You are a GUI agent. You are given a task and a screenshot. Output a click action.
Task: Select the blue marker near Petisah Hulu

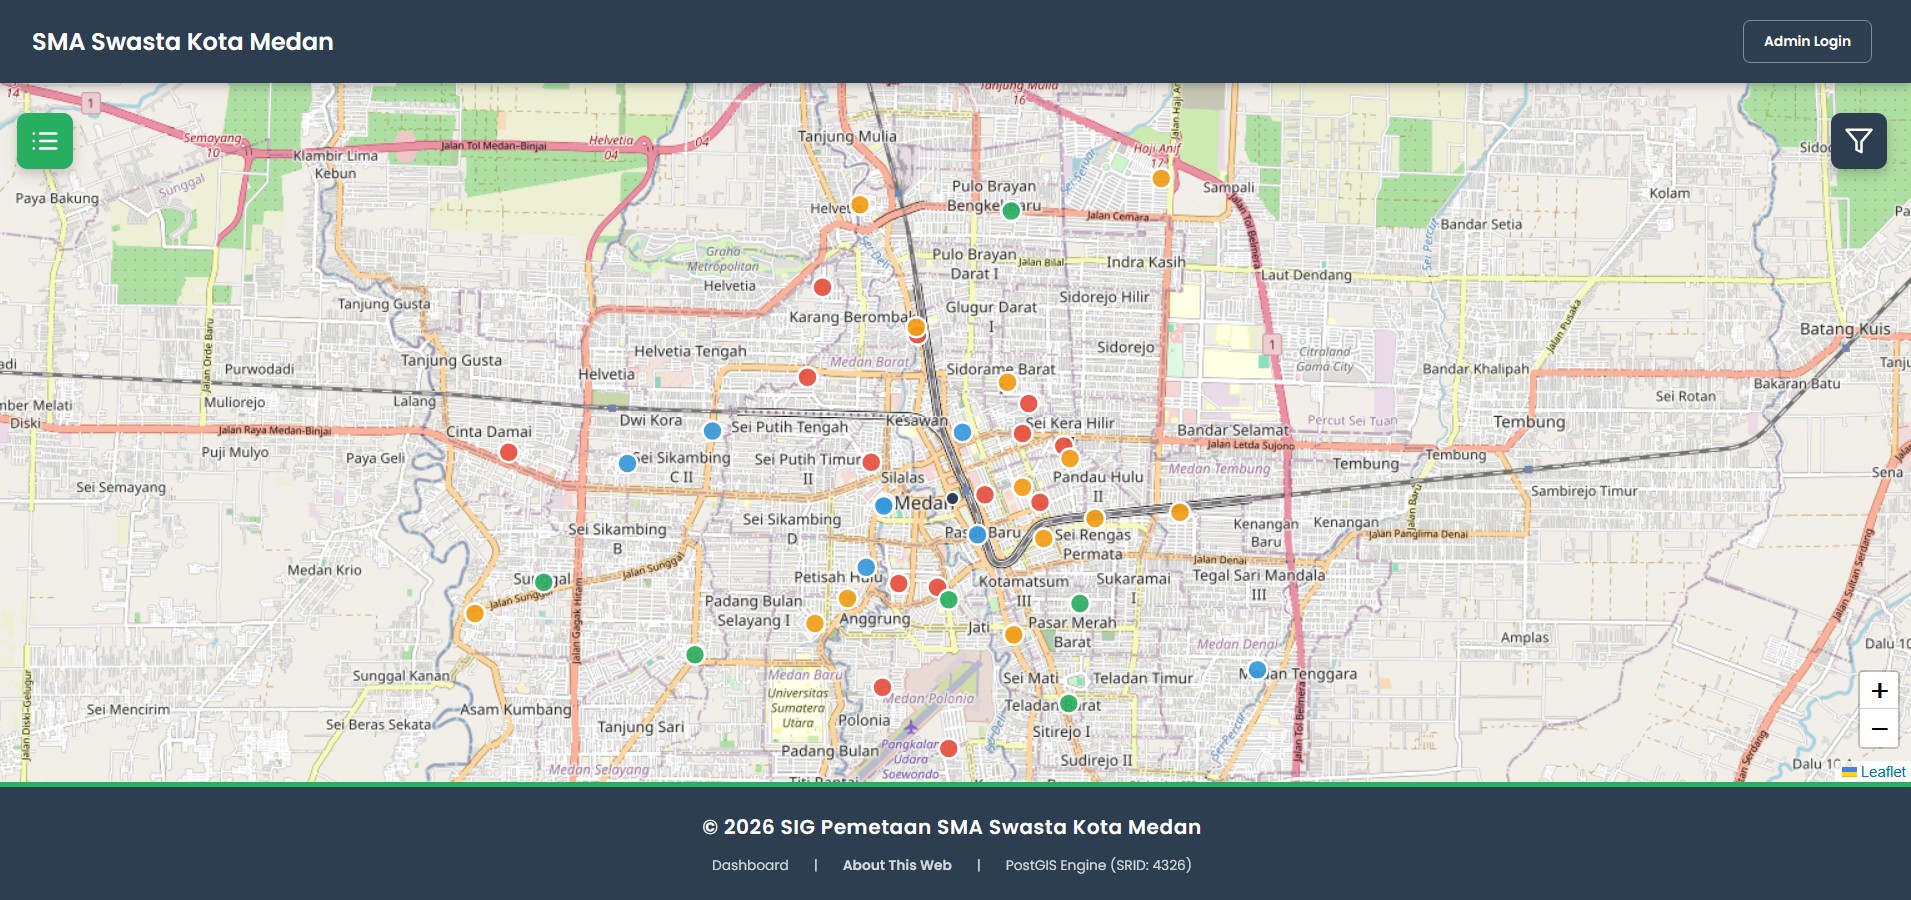click(866, 567)
